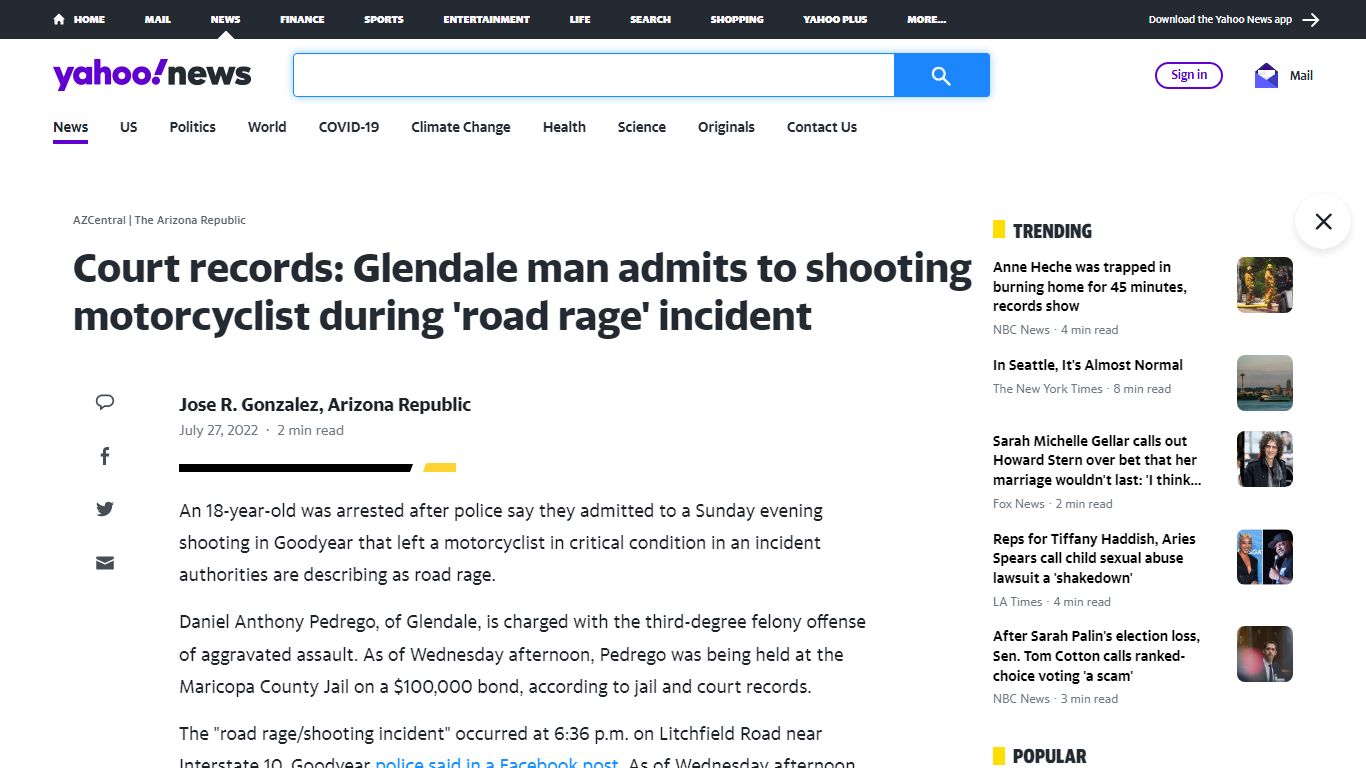Select News in the top navigation bar
This screenshot has width=1366, height=768.
pos(225,19)
